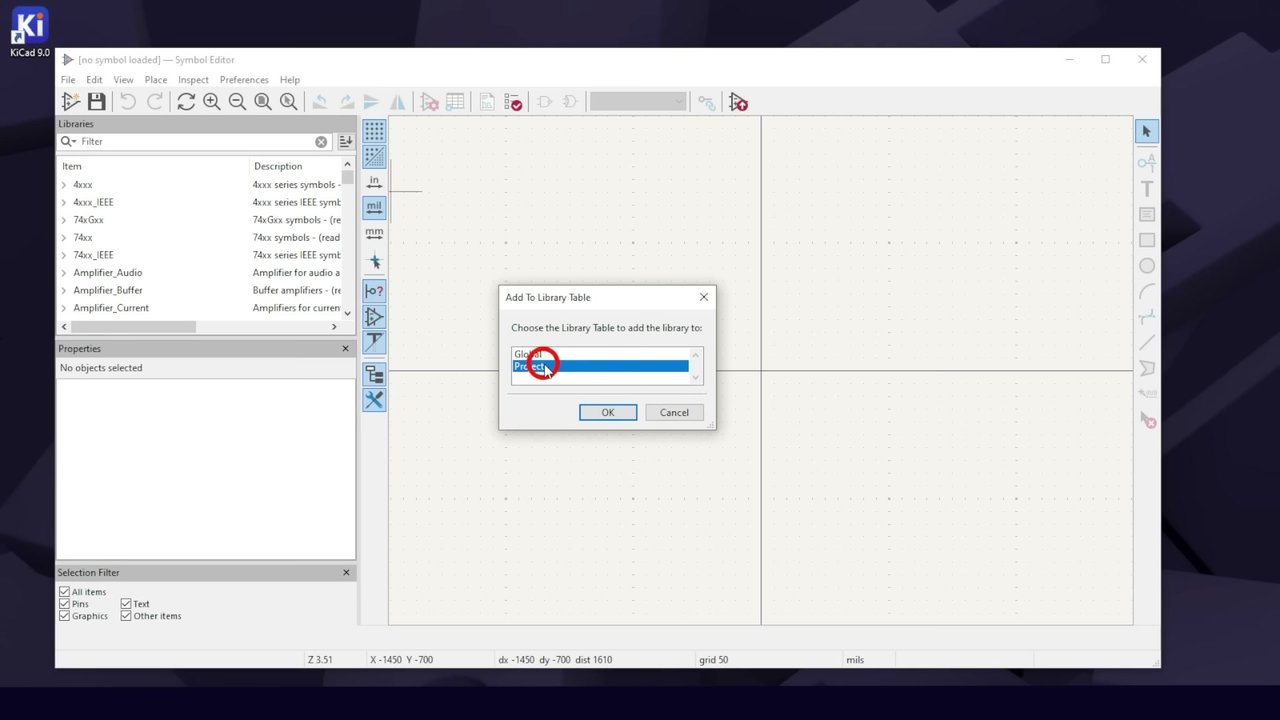Expand the Amplifier_Audio library
The width and height of the screenshot is (1280, 720).
click(64, 273)
